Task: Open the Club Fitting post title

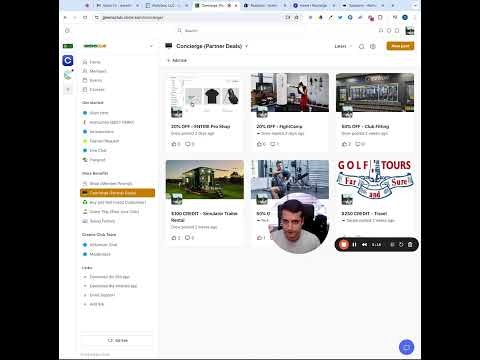Action: tap(365, 127)
